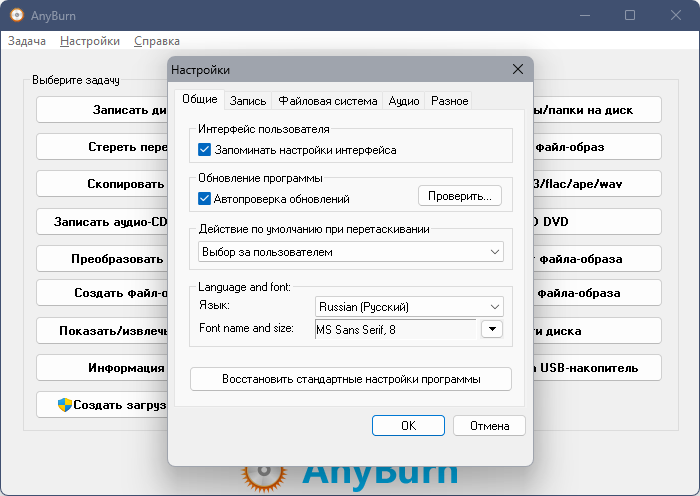
Task: Click the right-column DVD button
Action: point(597,221)
